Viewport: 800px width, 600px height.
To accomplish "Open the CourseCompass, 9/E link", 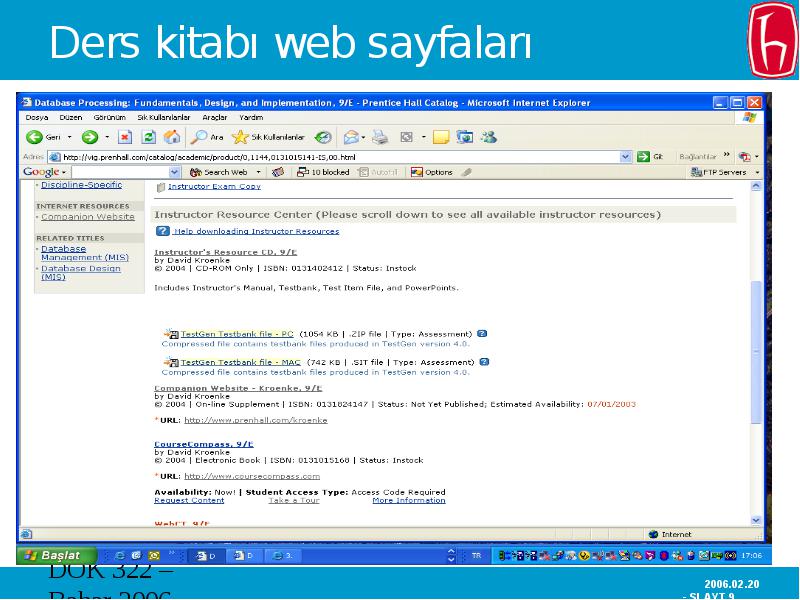I will pos(204,444).
